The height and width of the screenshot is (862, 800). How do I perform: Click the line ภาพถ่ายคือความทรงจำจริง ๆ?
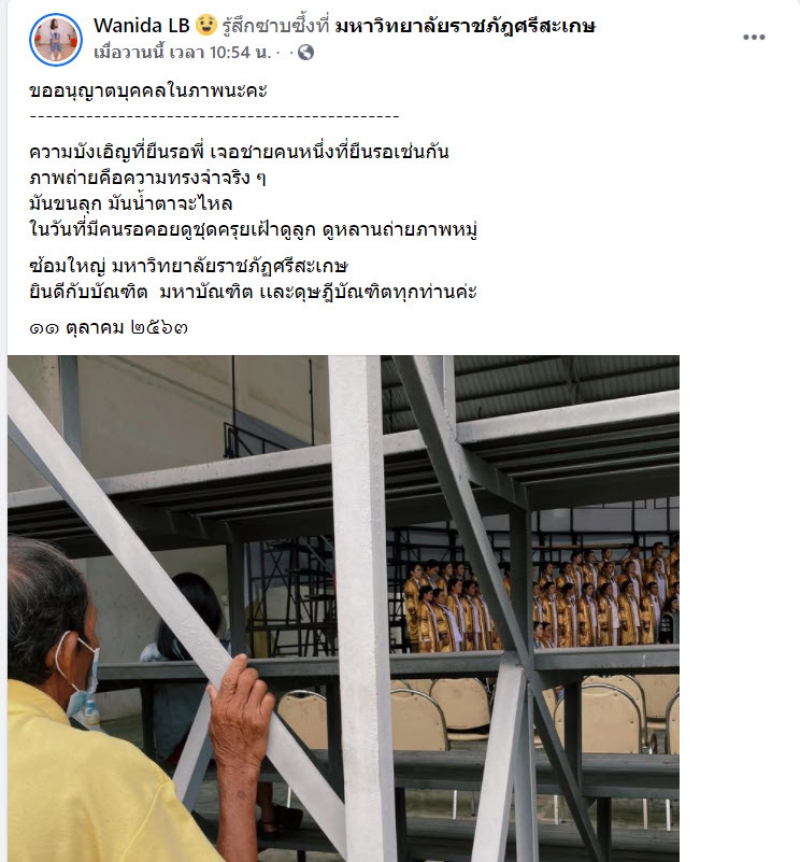[148, 178]
